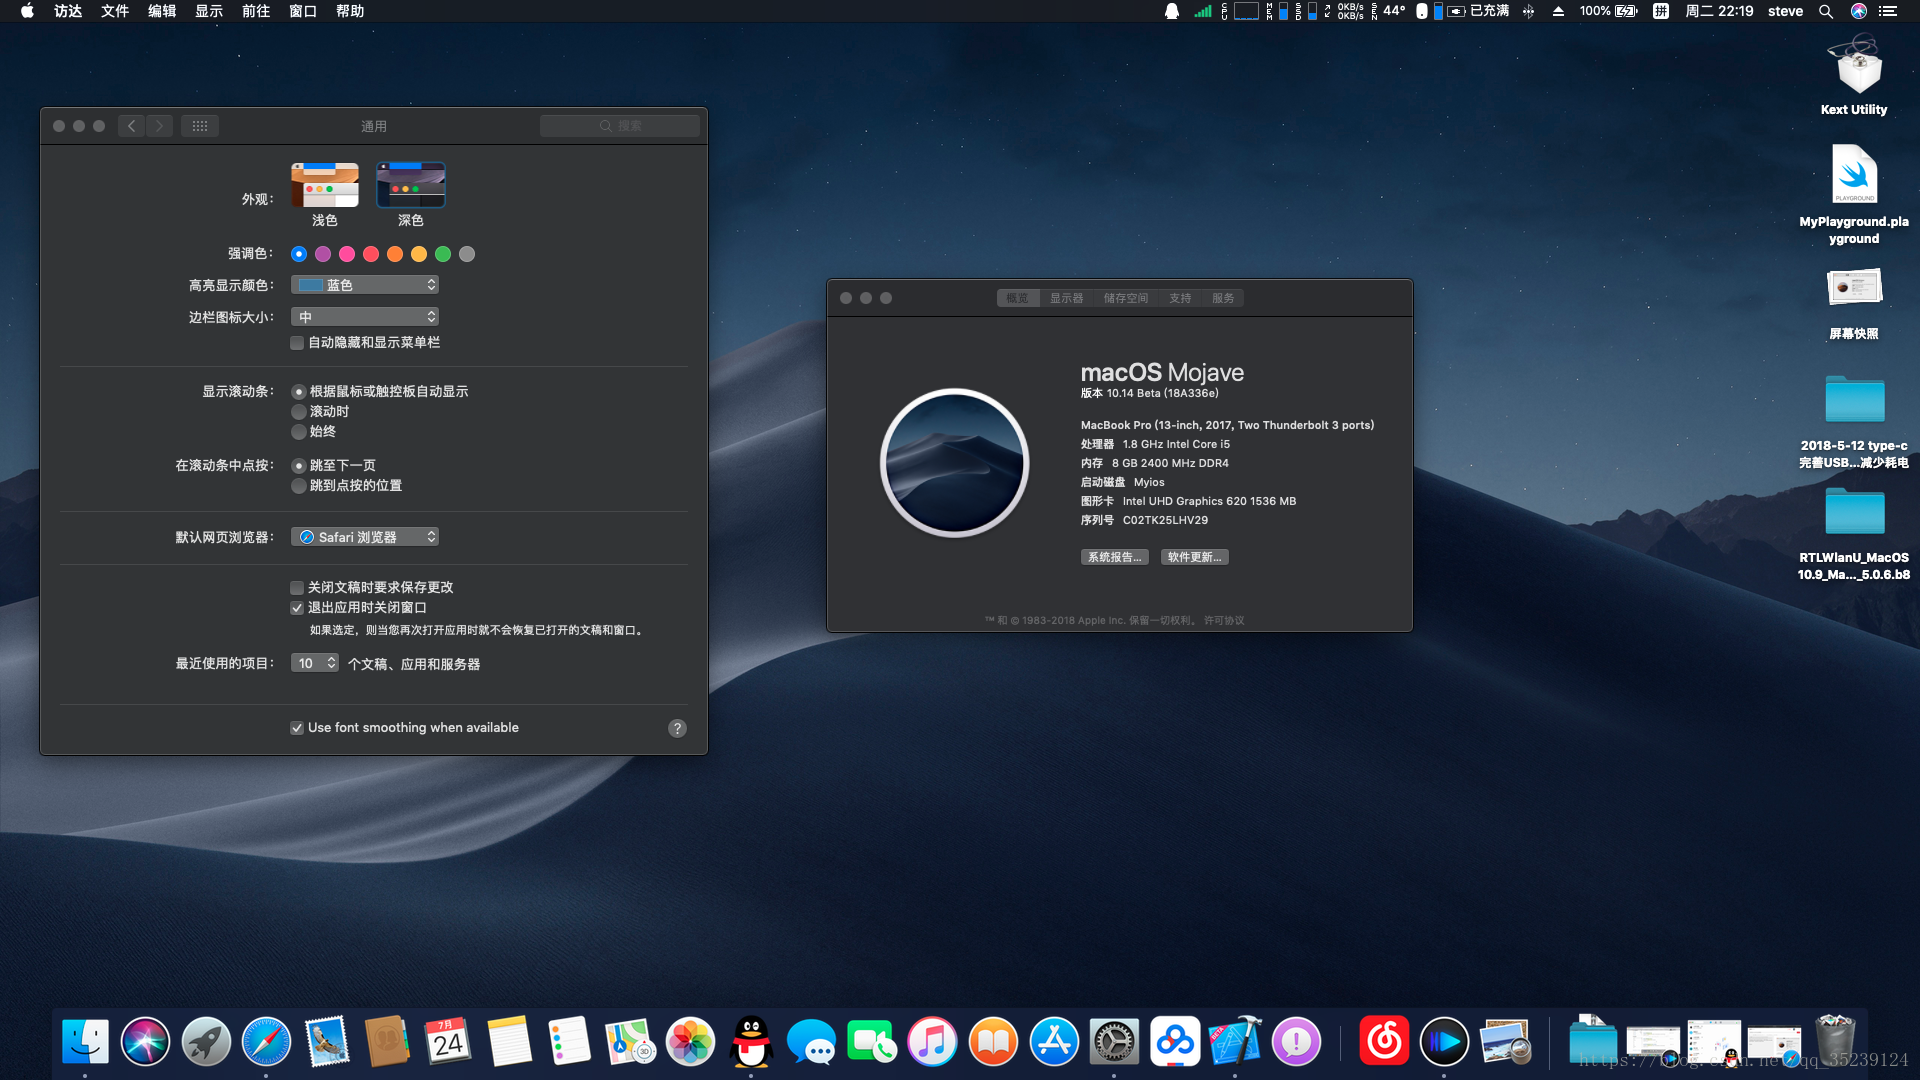Viewport: 1920px width, 1080px height.
Task: Select red accent color
Action: pos(371,254)
